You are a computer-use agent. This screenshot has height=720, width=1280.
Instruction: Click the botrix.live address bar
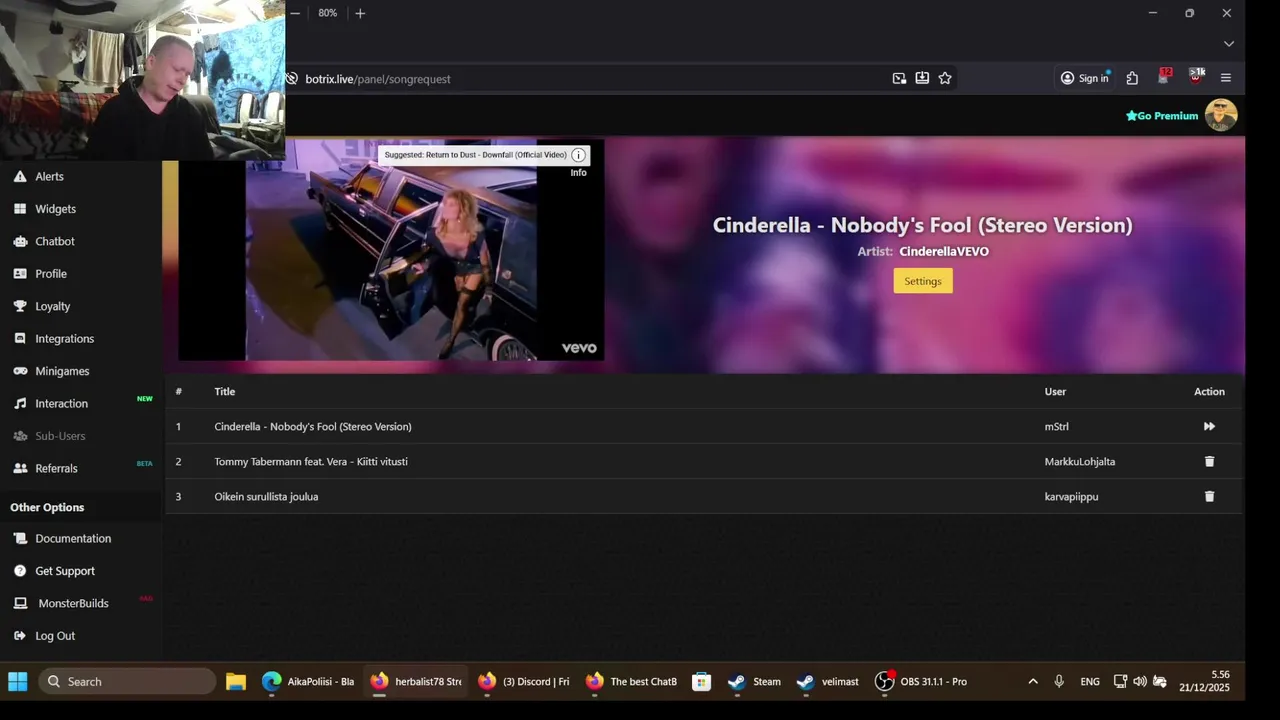pyautogui.click(x=590, y=79)
